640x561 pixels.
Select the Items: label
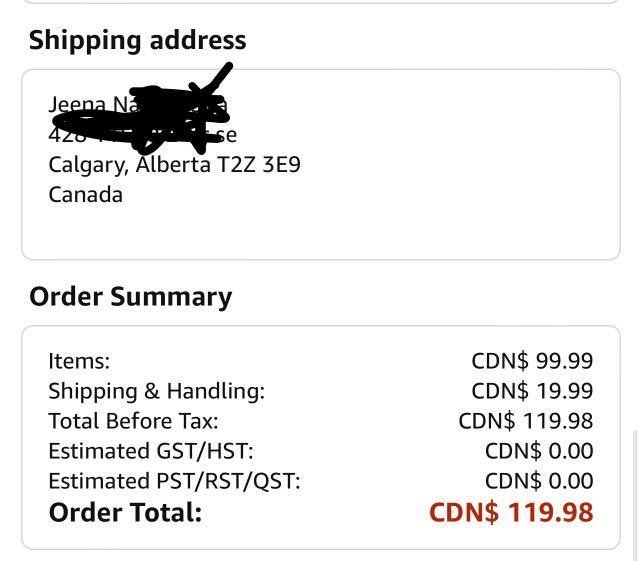(79, 361)
